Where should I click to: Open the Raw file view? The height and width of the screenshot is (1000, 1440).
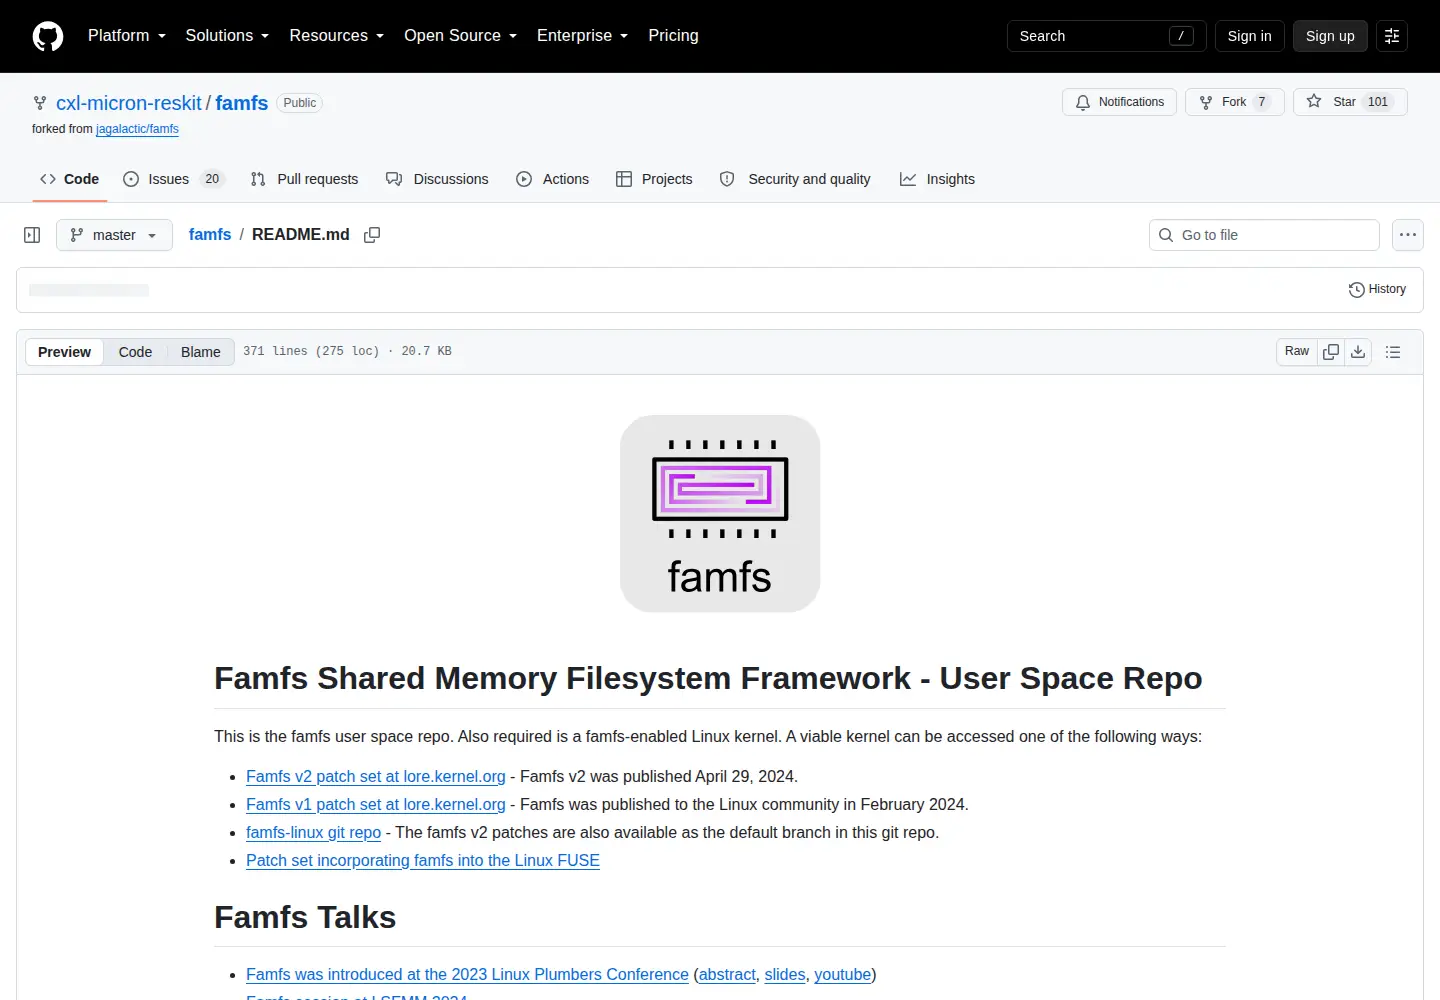click(x=1297, y=351)
